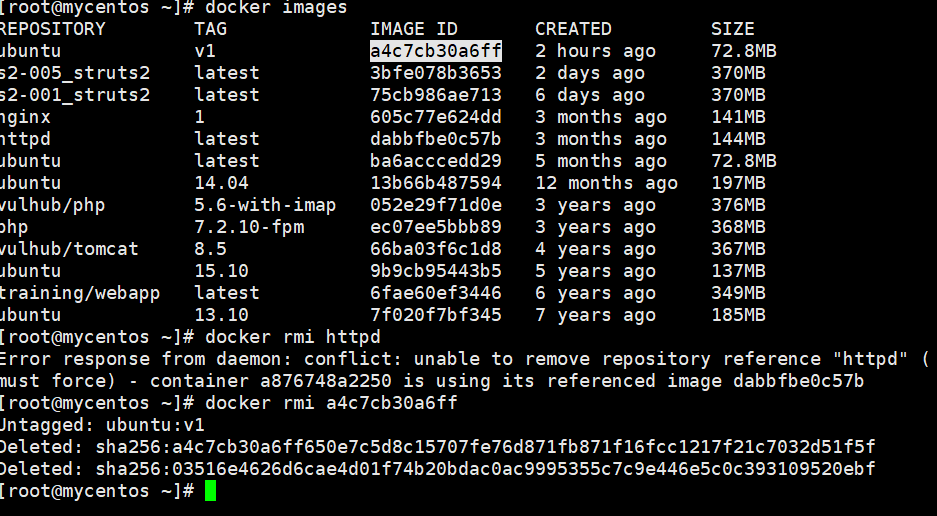Click the CREATED column header

[x=573, y=29]
